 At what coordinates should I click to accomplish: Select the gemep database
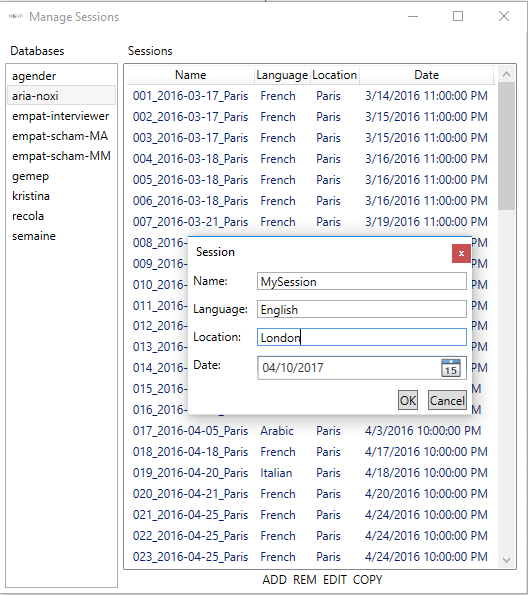[x=61, y=176]
